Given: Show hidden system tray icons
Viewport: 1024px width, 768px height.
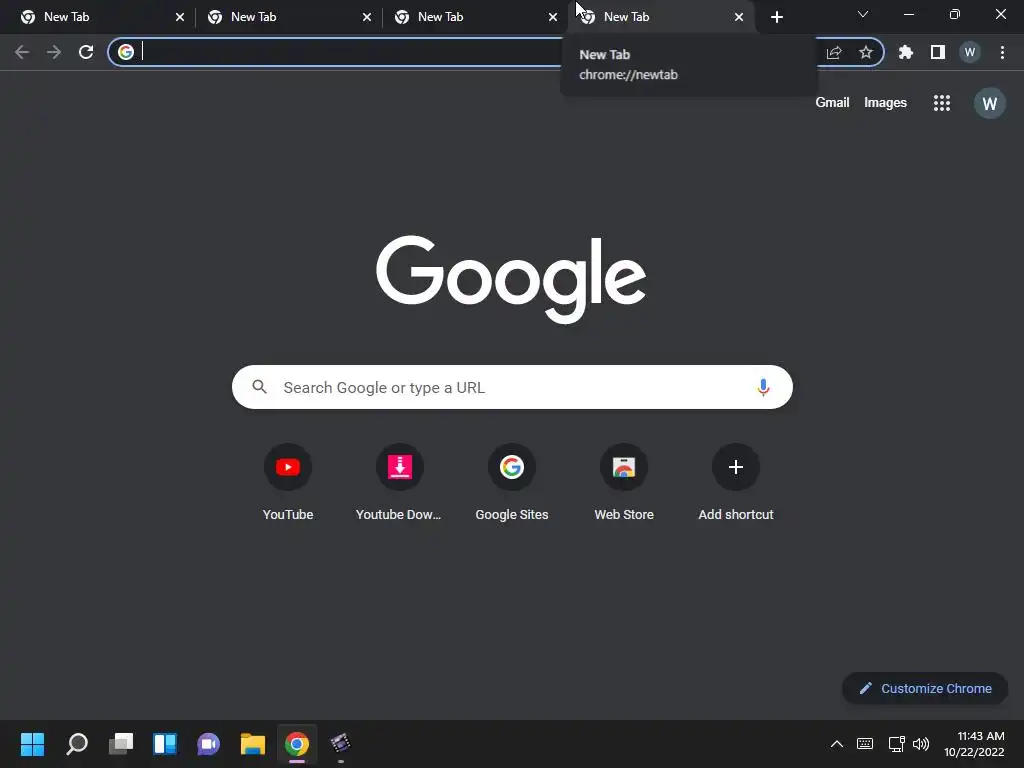Looking at the screenshot, I should coord(837,744).
